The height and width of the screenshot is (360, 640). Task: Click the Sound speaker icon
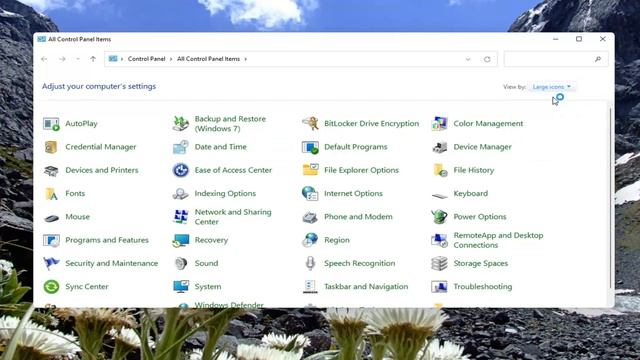(180, 264)
